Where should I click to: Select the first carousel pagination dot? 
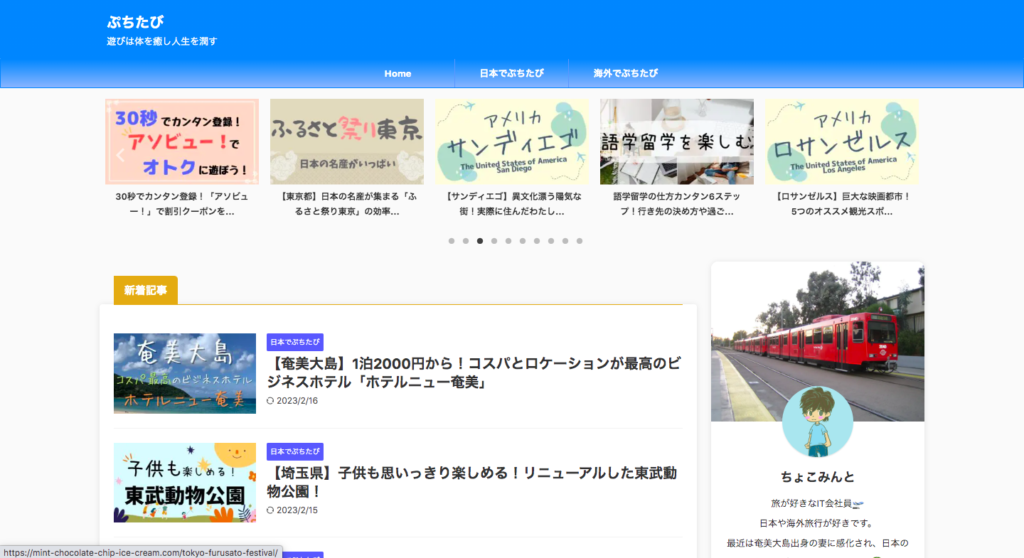coord(452,241)
